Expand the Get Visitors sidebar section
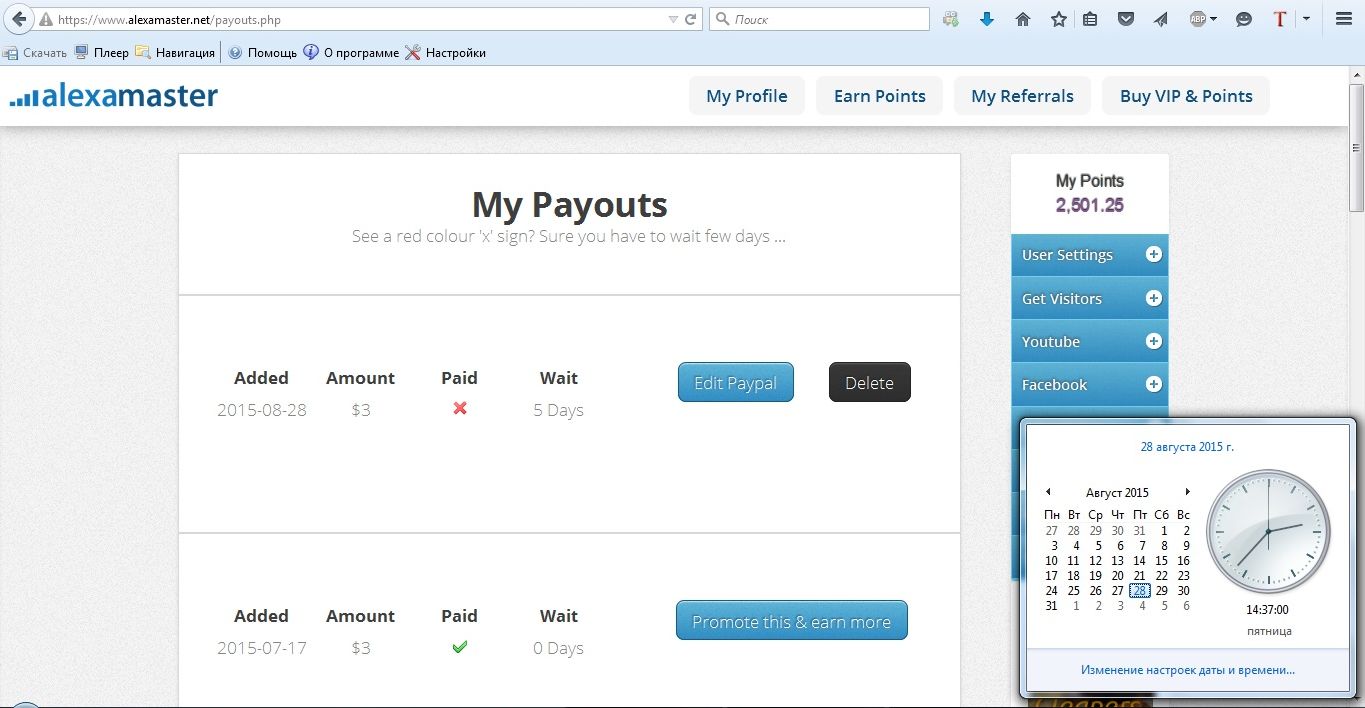Screen dimensions: 1365x708 point(1153,299)
